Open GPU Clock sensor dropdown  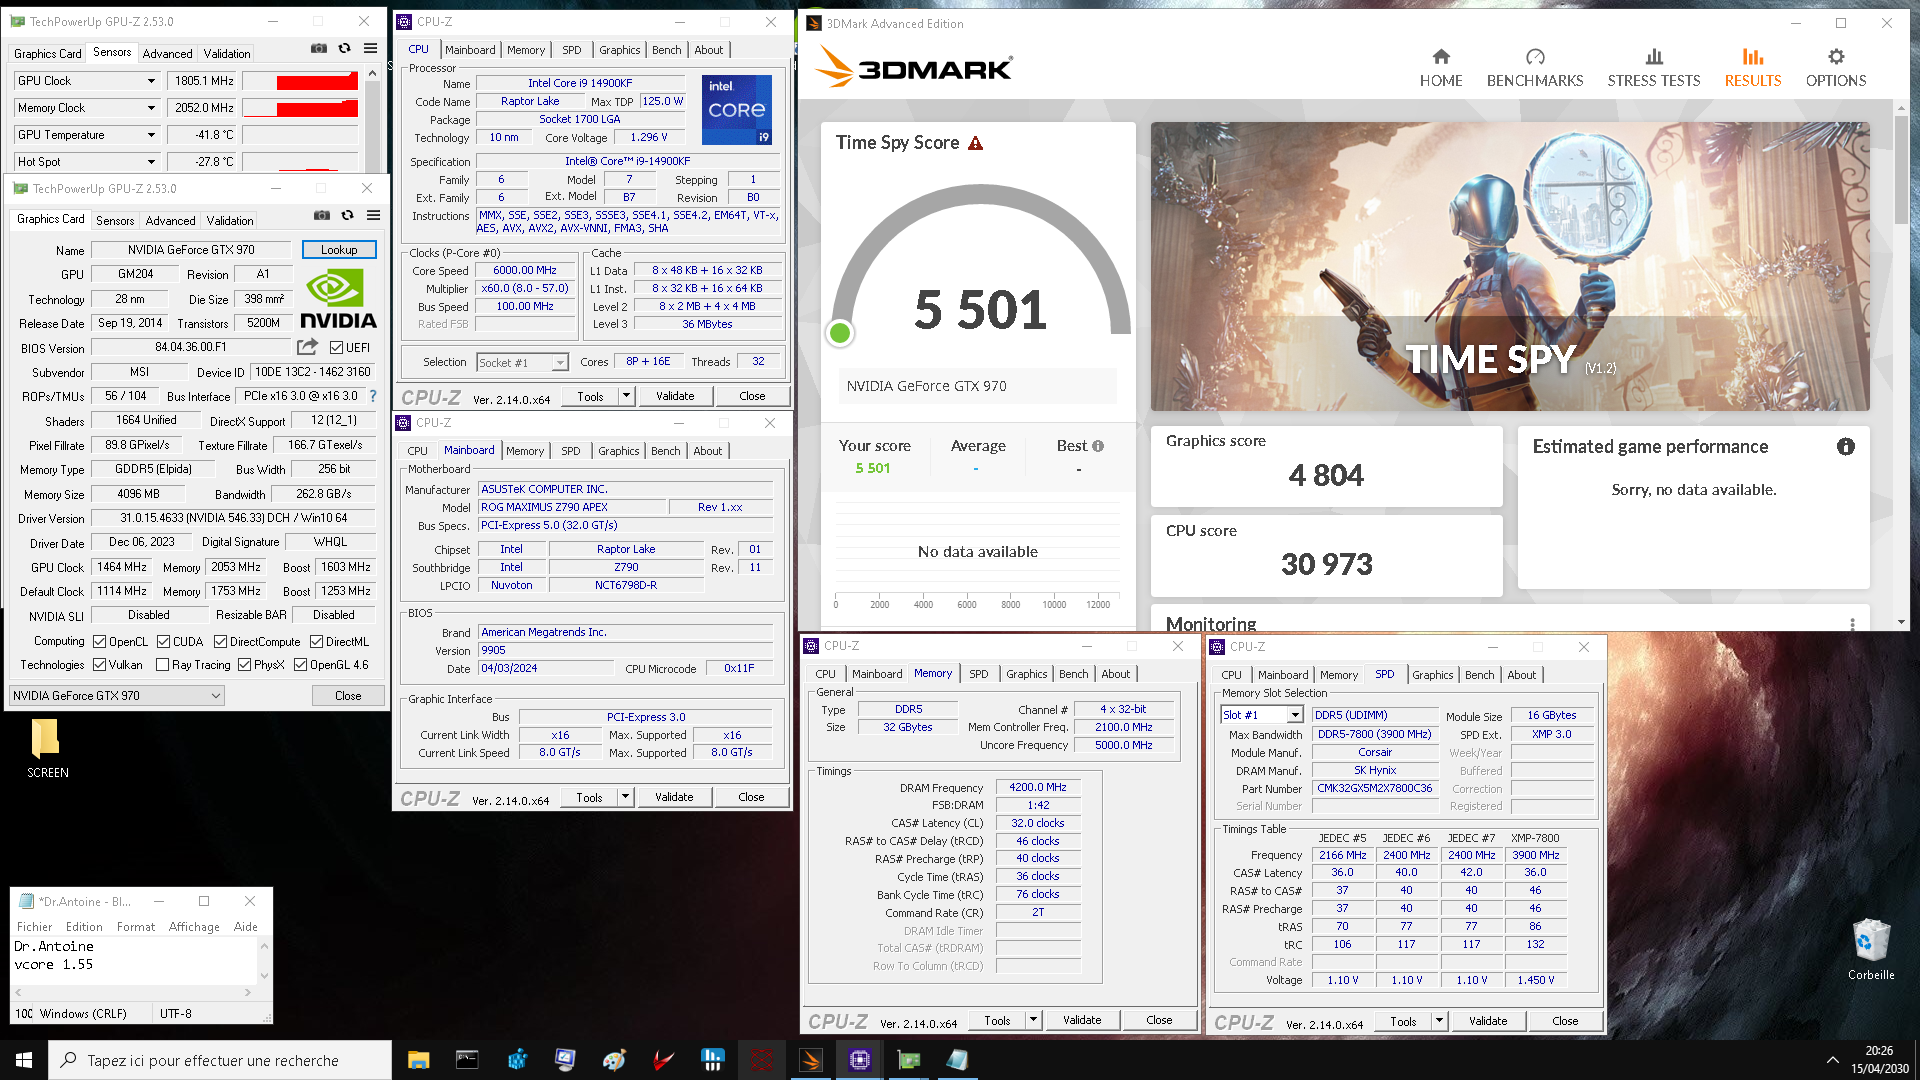coord(151,81)
